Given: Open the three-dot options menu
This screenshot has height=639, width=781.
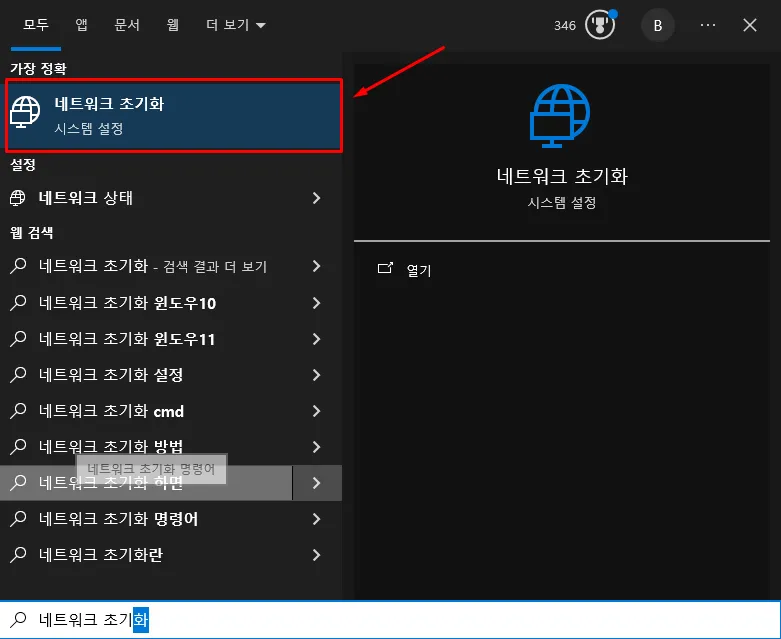Looking at the screenshot, I should (x=708, y=25).
